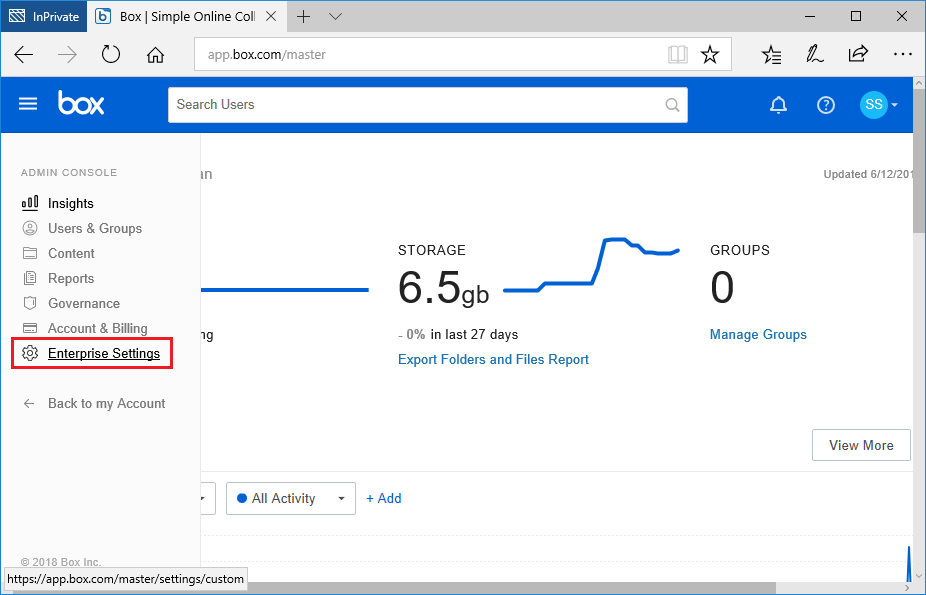
Task: Expand the tab preview chevron
Action: (x=335, y=17)
